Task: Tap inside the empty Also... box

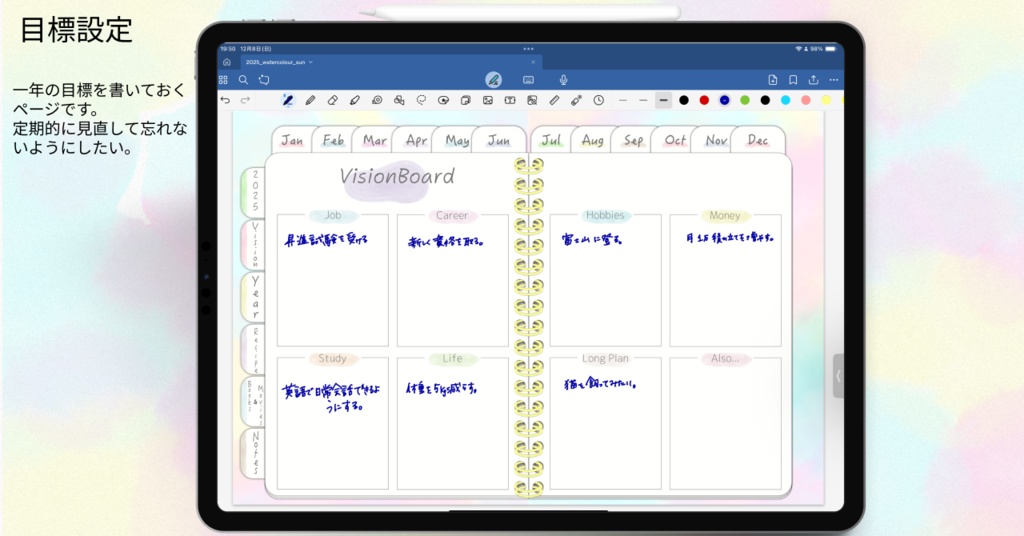Action: click(x=725, y=424)
